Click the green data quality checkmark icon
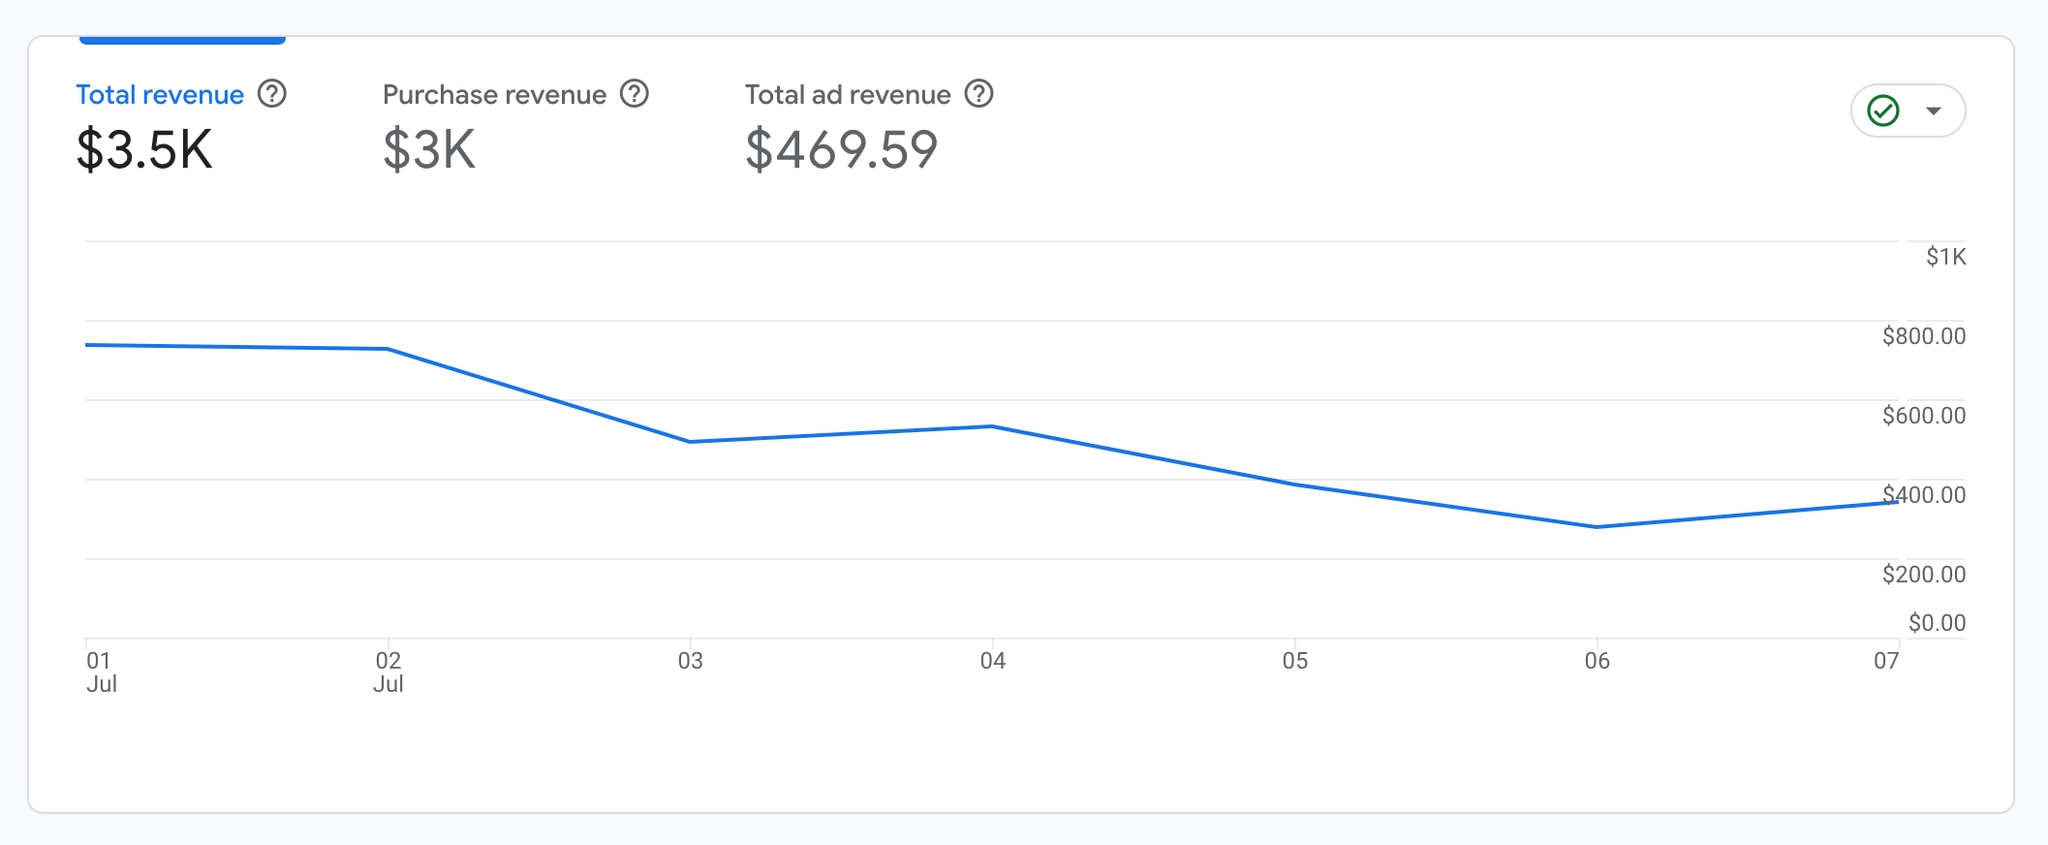This screenshot has height=845, width=2048. pos(1883,111)
